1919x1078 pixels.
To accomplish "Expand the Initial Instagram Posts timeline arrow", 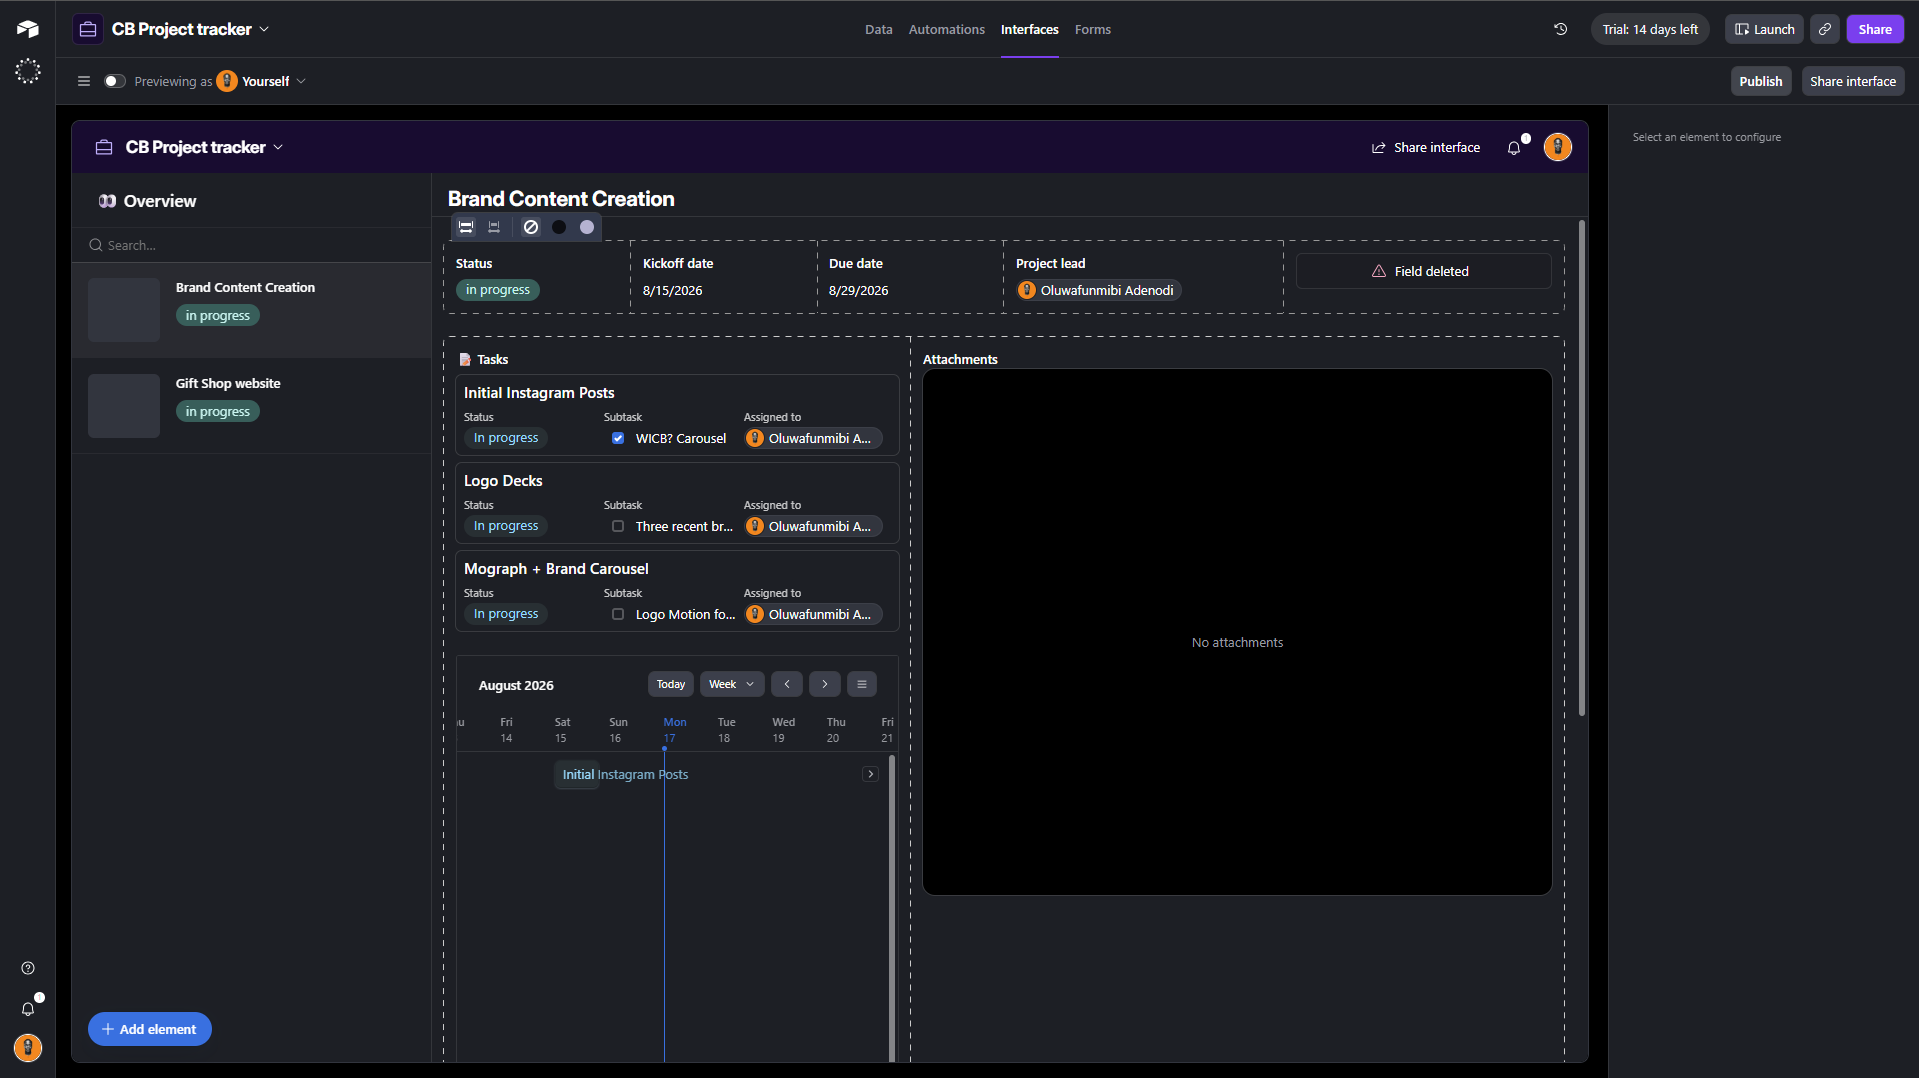I will point(871,774).
